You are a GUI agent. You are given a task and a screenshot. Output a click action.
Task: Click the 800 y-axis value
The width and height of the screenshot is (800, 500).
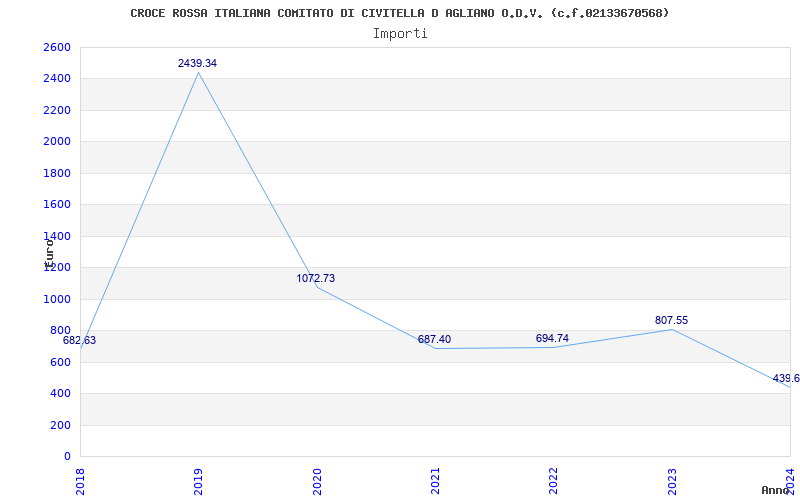click(60, 331)
